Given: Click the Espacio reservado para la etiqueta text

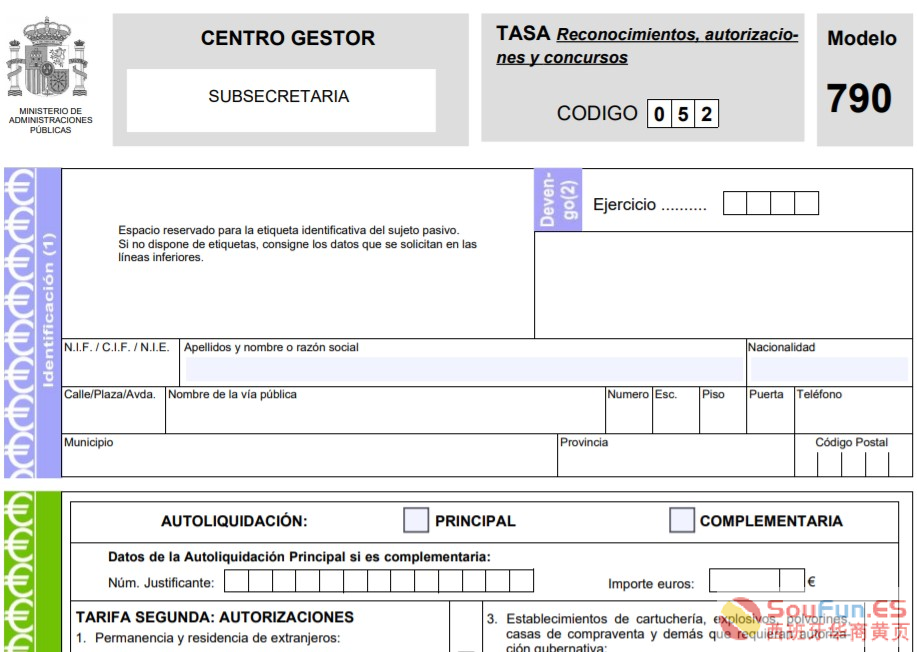Looking at the screenshot, I should tap(297, 243).
